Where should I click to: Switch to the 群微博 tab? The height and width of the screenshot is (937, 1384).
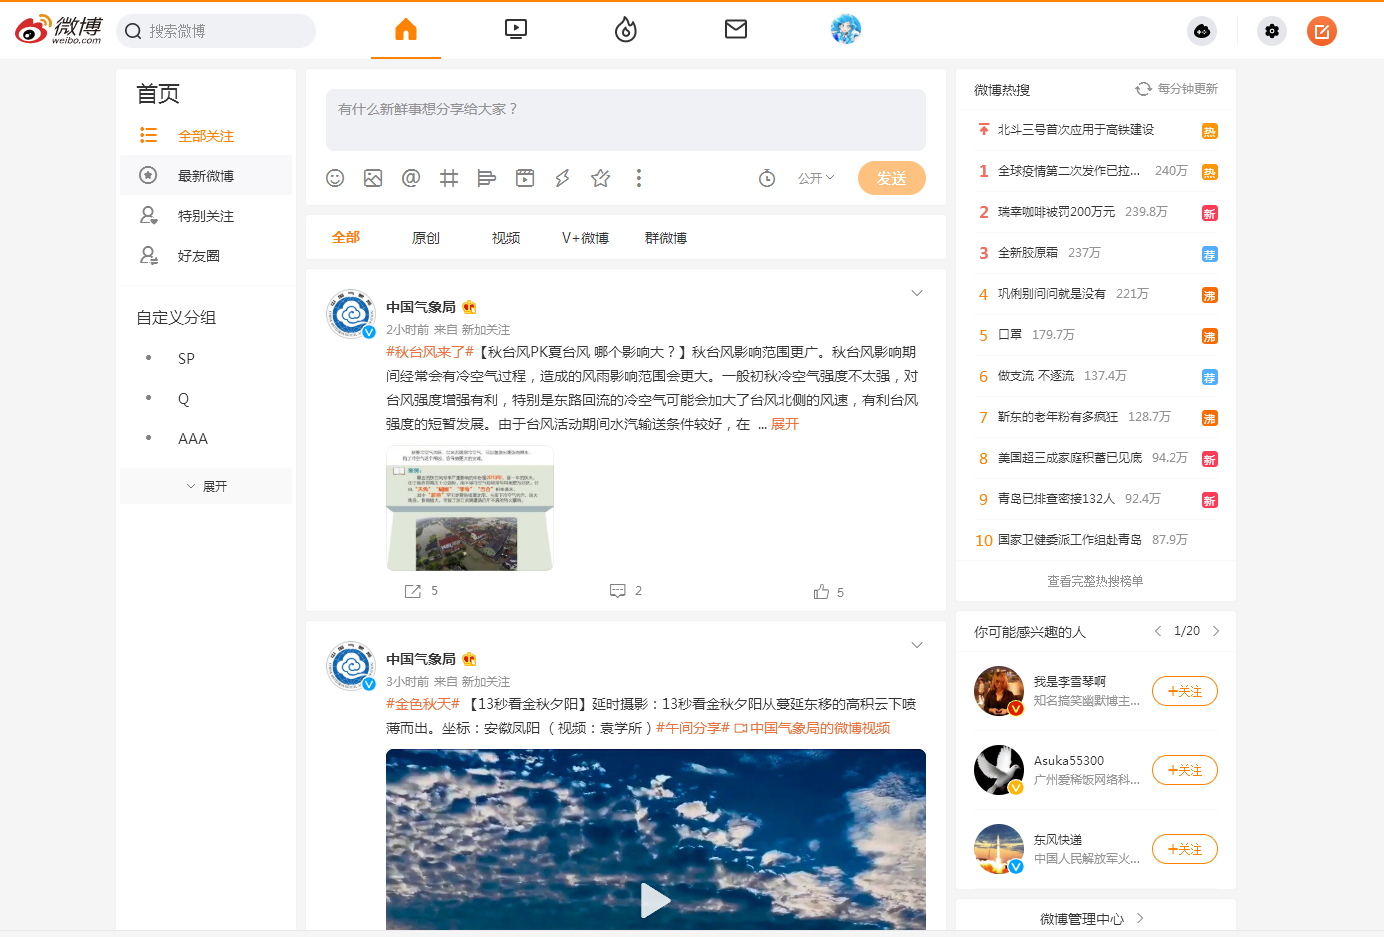(666, 238)
